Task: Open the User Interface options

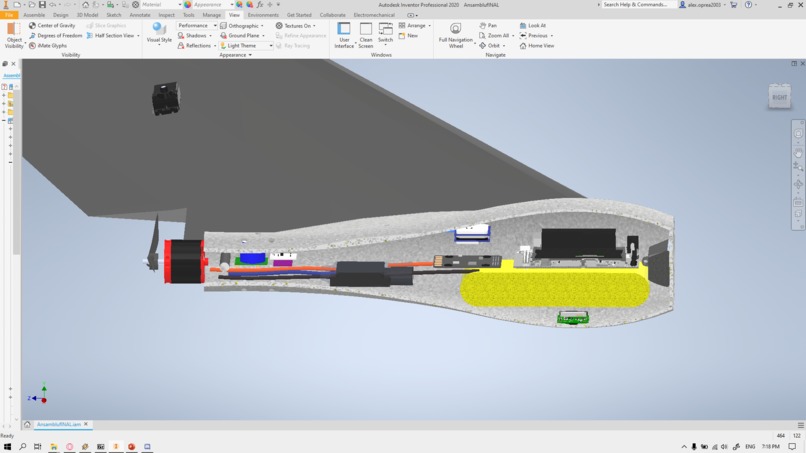Action: click(344, 35)
